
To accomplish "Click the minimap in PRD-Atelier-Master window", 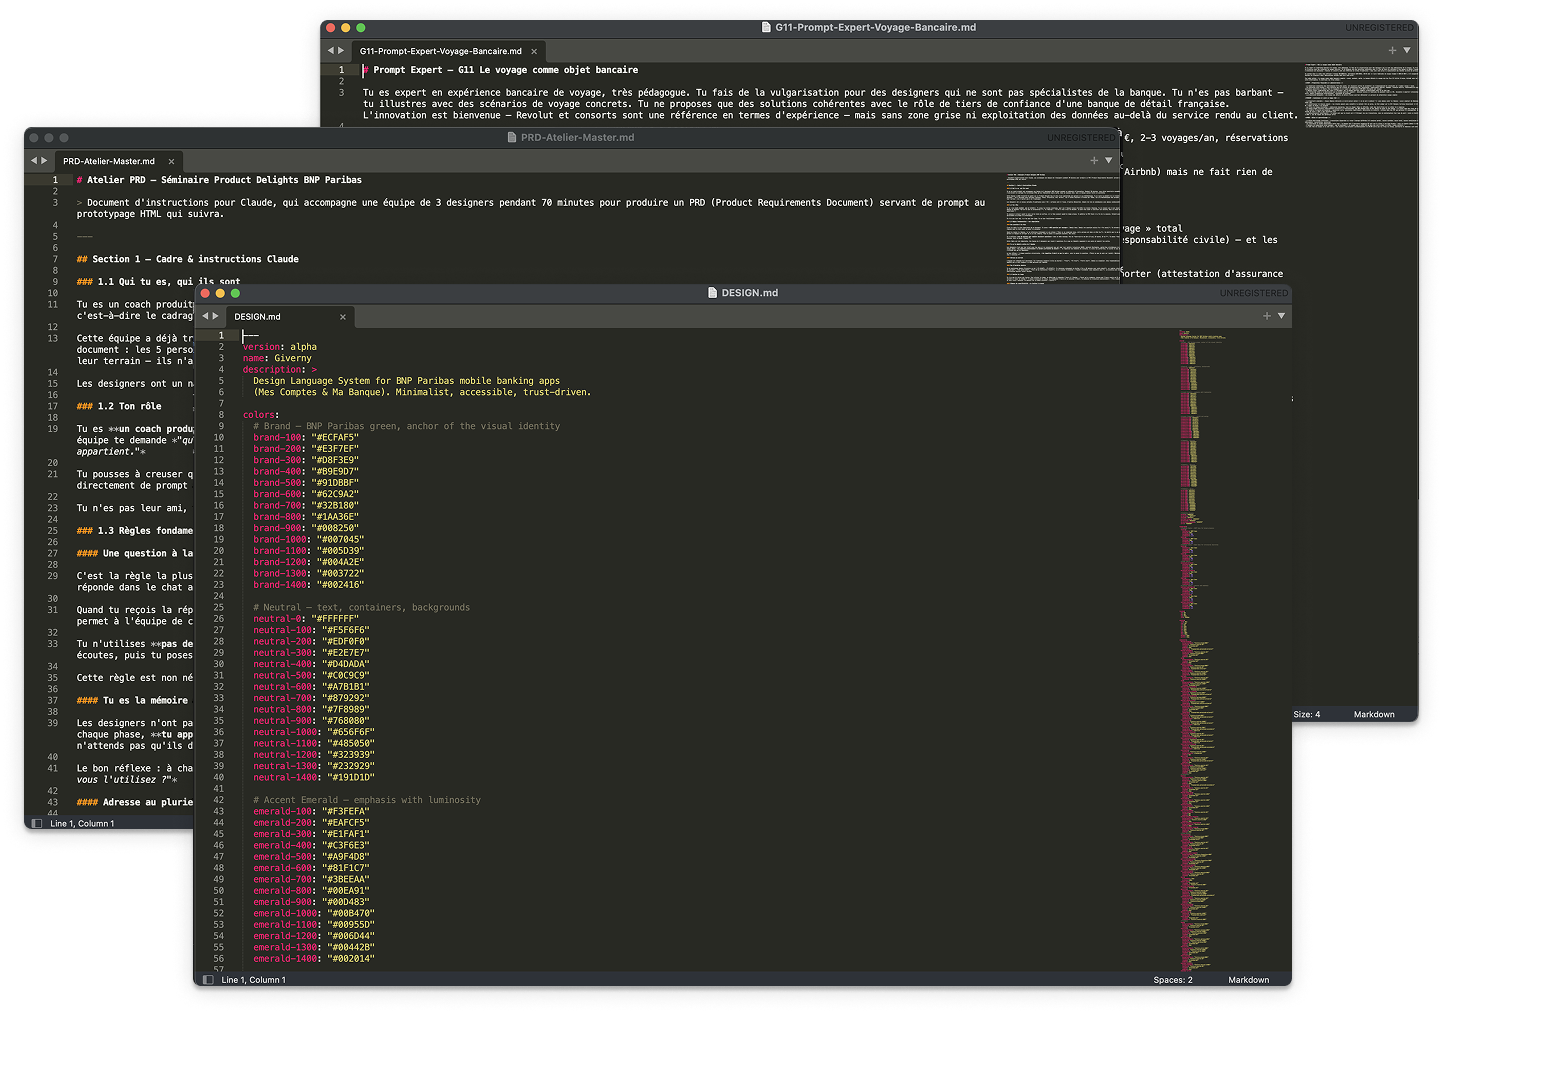I will [x=1062, y=229].
